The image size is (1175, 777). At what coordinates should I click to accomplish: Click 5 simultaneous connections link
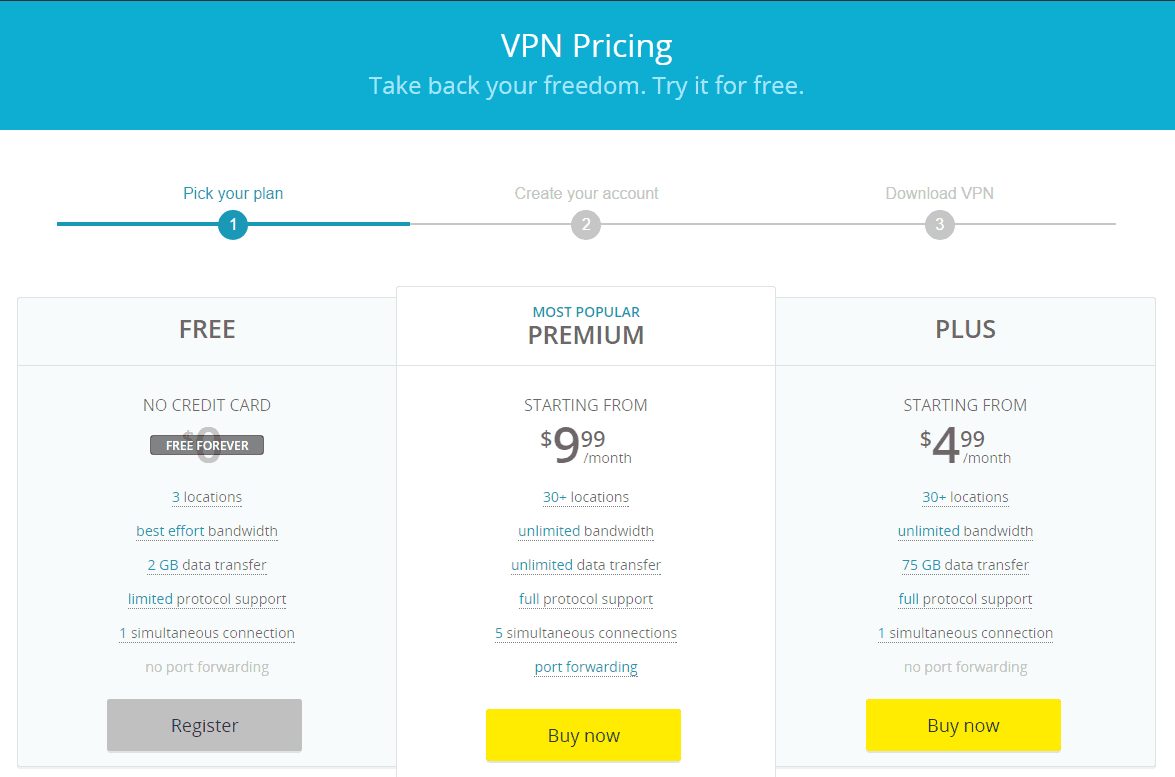(586, 633)
